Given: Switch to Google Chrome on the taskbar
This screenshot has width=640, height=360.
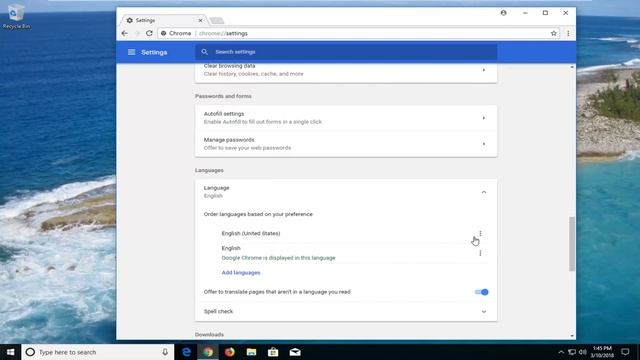Looking at the screenshot, I should (208, 352).
